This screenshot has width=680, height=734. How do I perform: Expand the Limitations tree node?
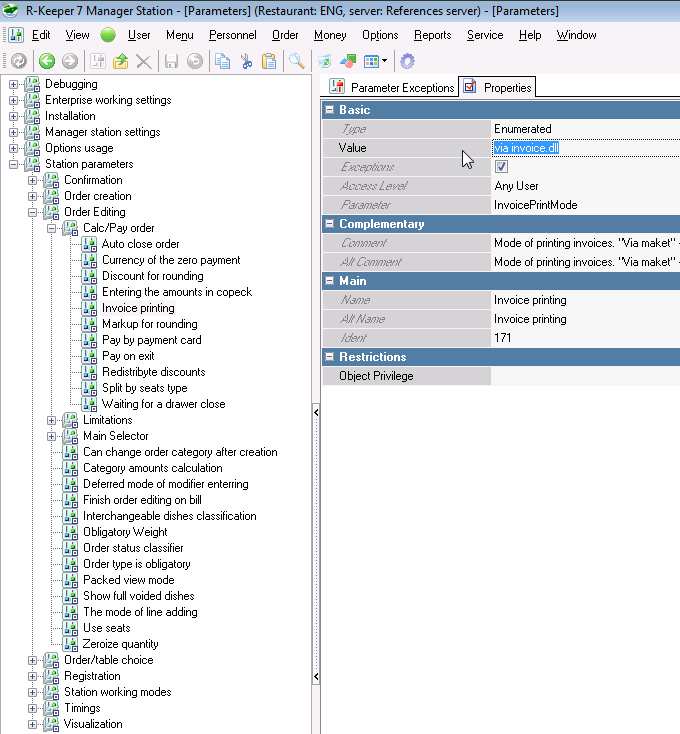click(51, 420)
